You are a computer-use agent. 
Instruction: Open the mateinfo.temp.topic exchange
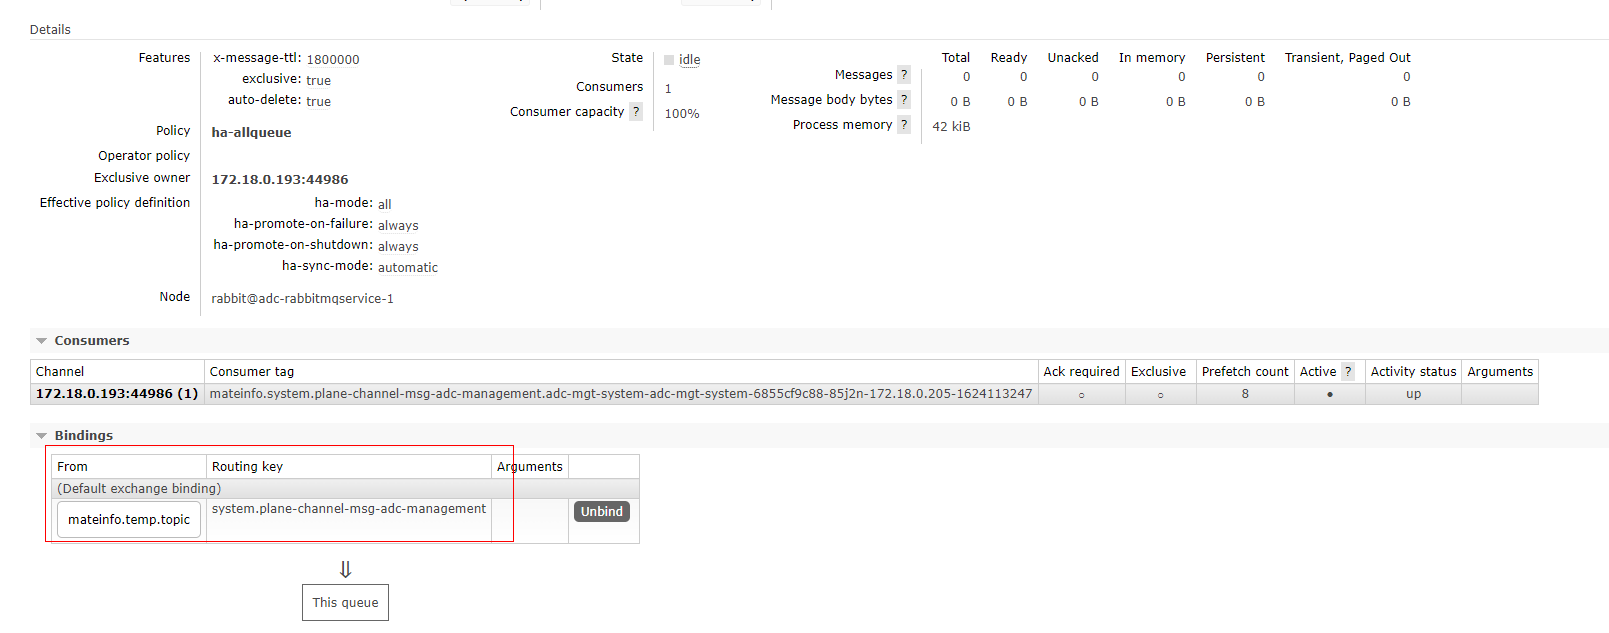[129, 520]
